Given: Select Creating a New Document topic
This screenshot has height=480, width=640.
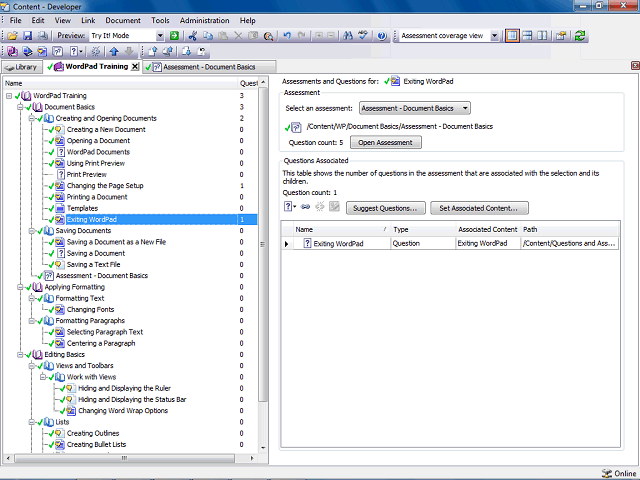Looking at the screenshot, I should pyautogui.click(x=106, y=129).
